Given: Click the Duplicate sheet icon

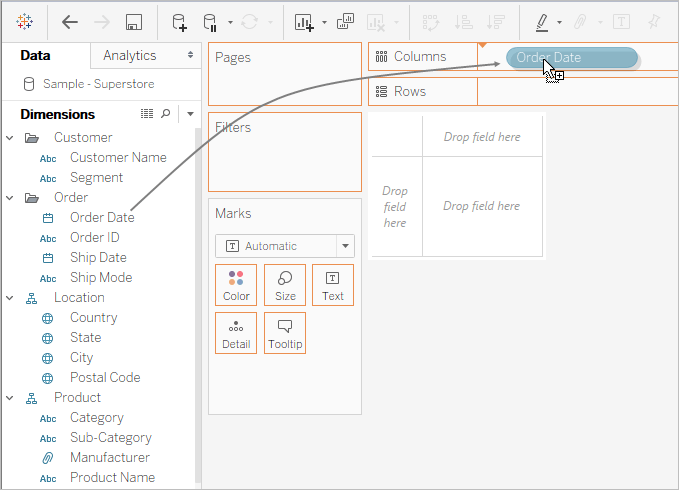Looking at the screenshot, I should [x=346, y=21].
